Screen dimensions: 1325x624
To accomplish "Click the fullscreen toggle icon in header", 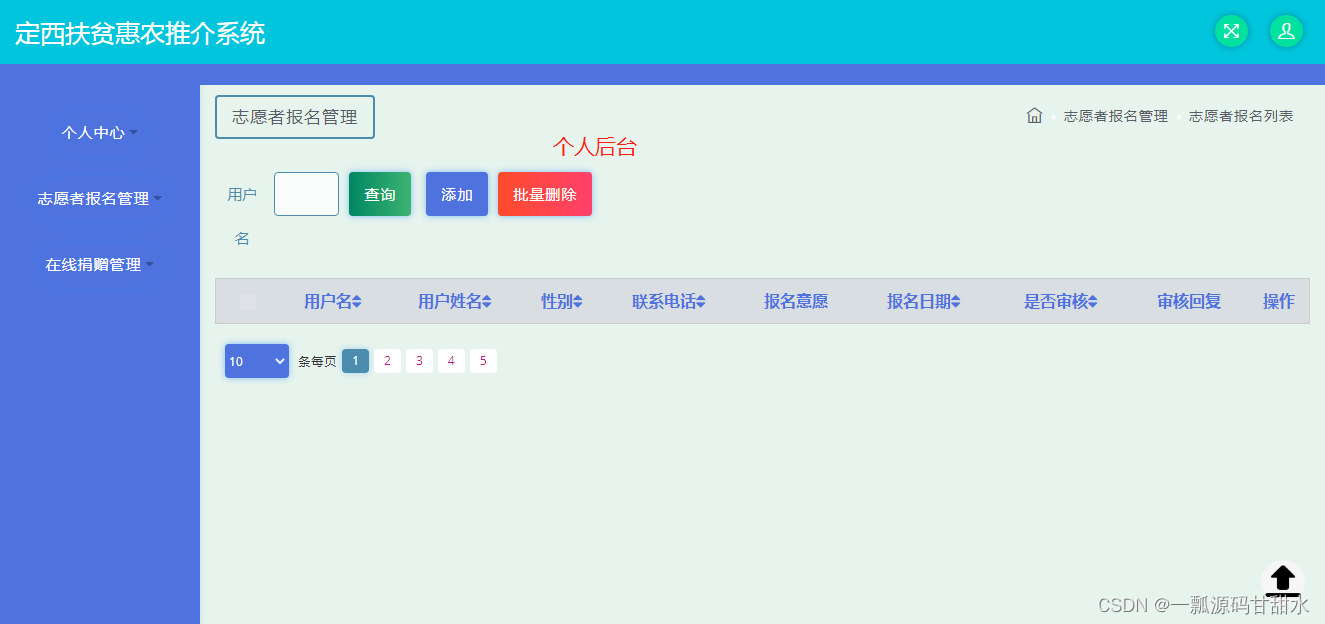I will point(1231,30).
